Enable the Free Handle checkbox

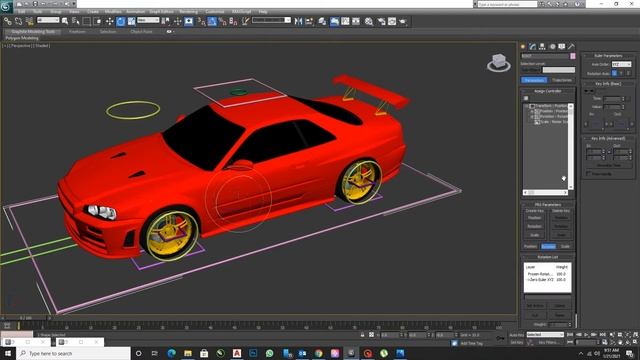589,173
